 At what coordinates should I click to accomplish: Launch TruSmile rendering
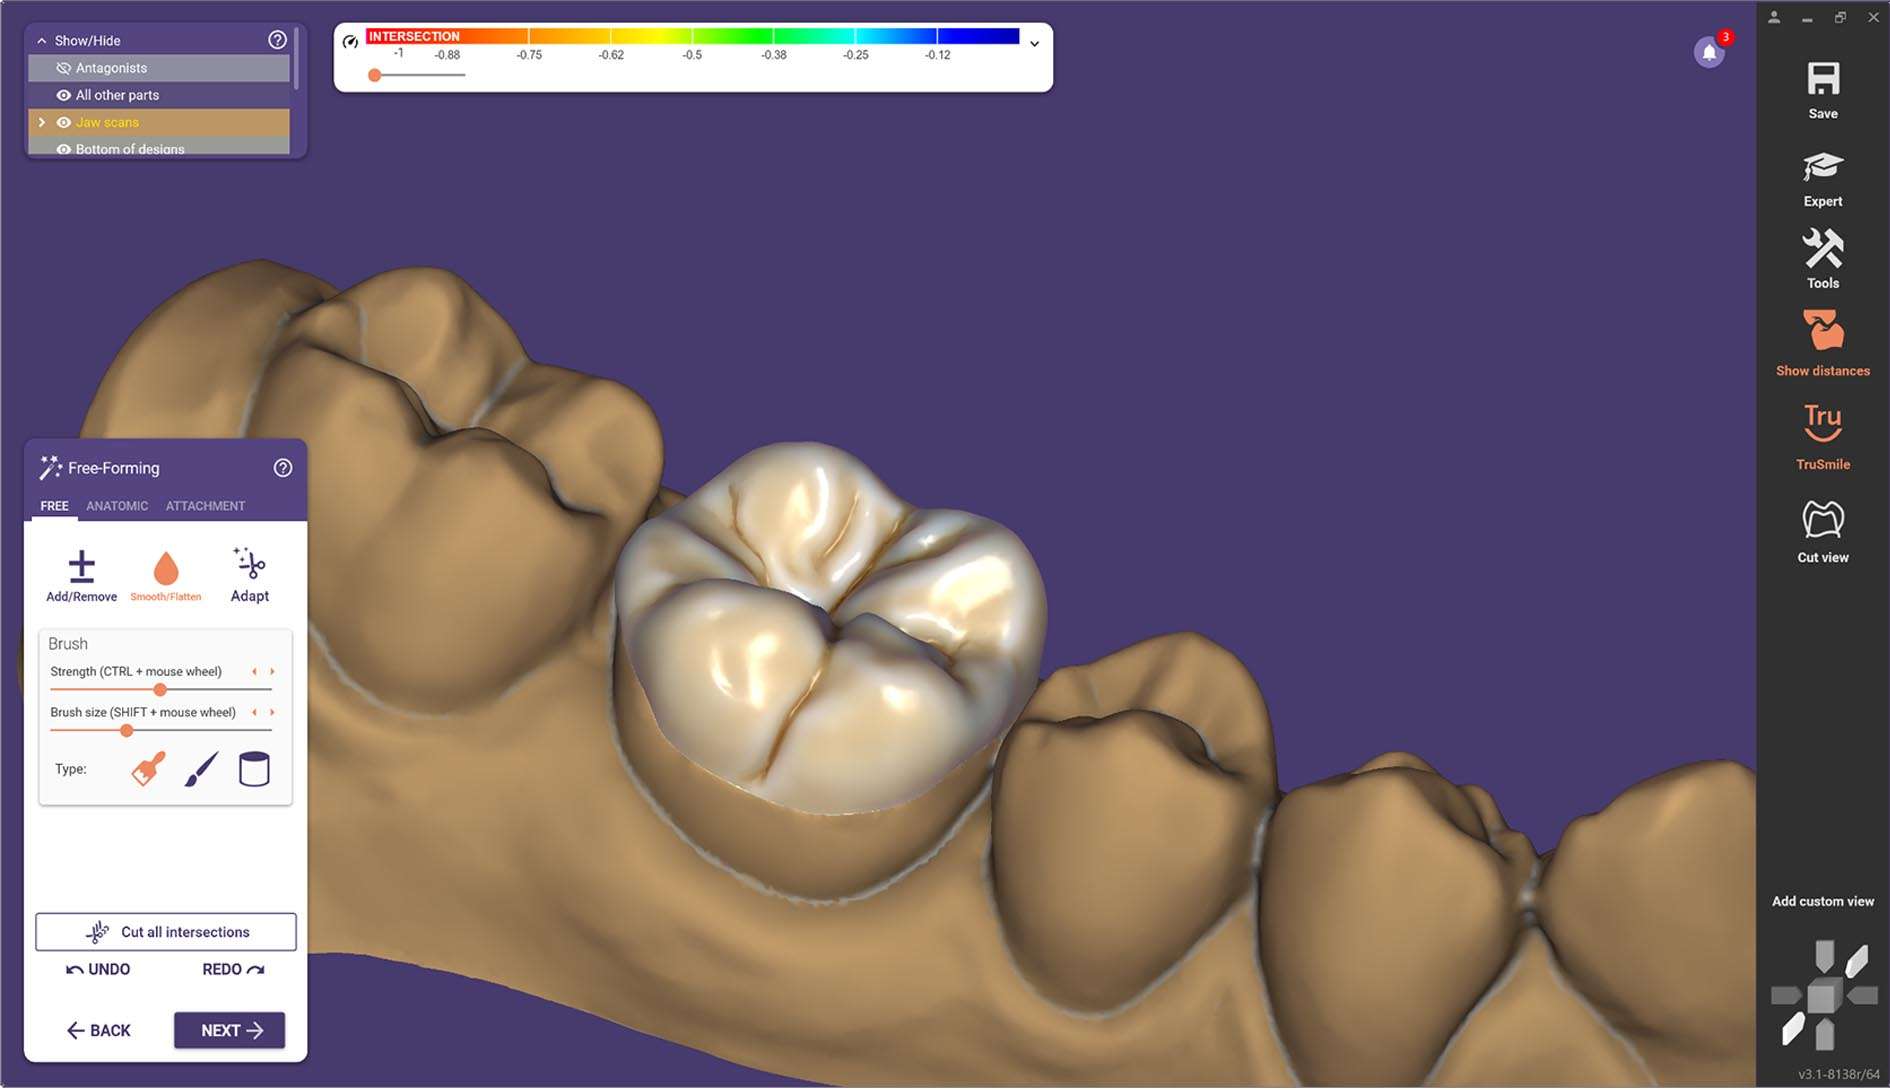(x=1822, y=424)
